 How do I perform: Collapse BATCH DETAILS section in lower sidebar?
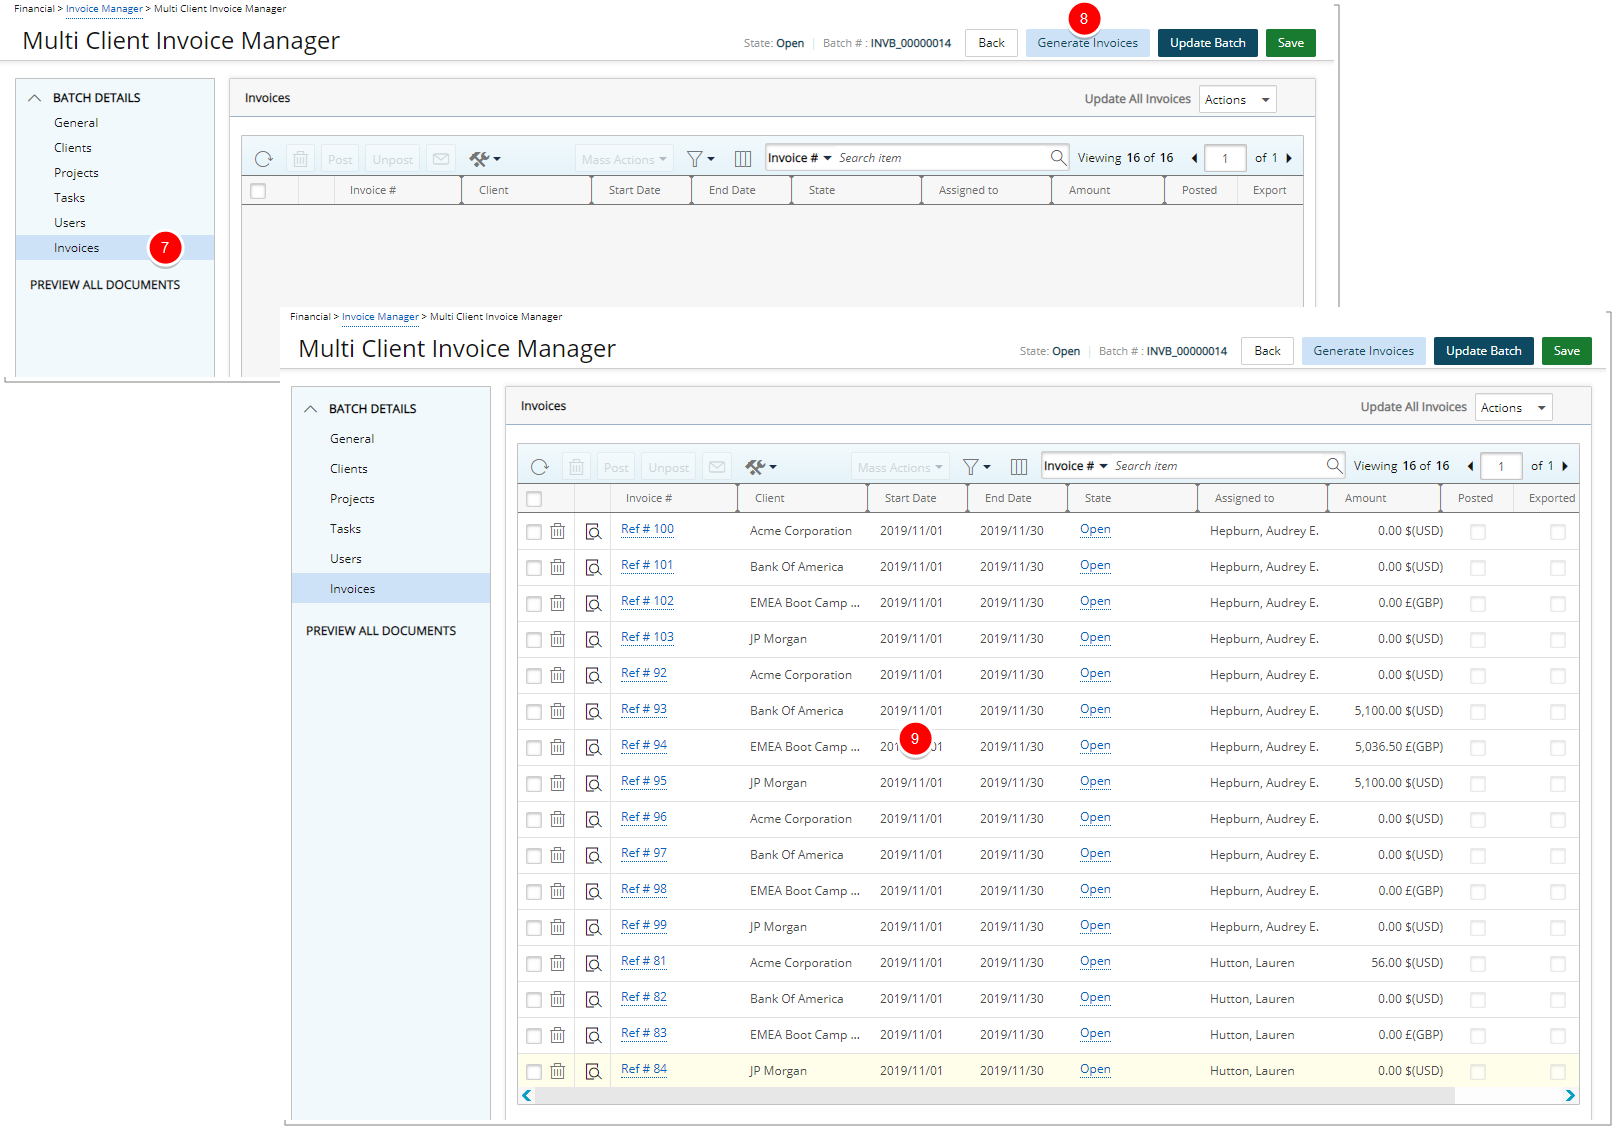311,409
